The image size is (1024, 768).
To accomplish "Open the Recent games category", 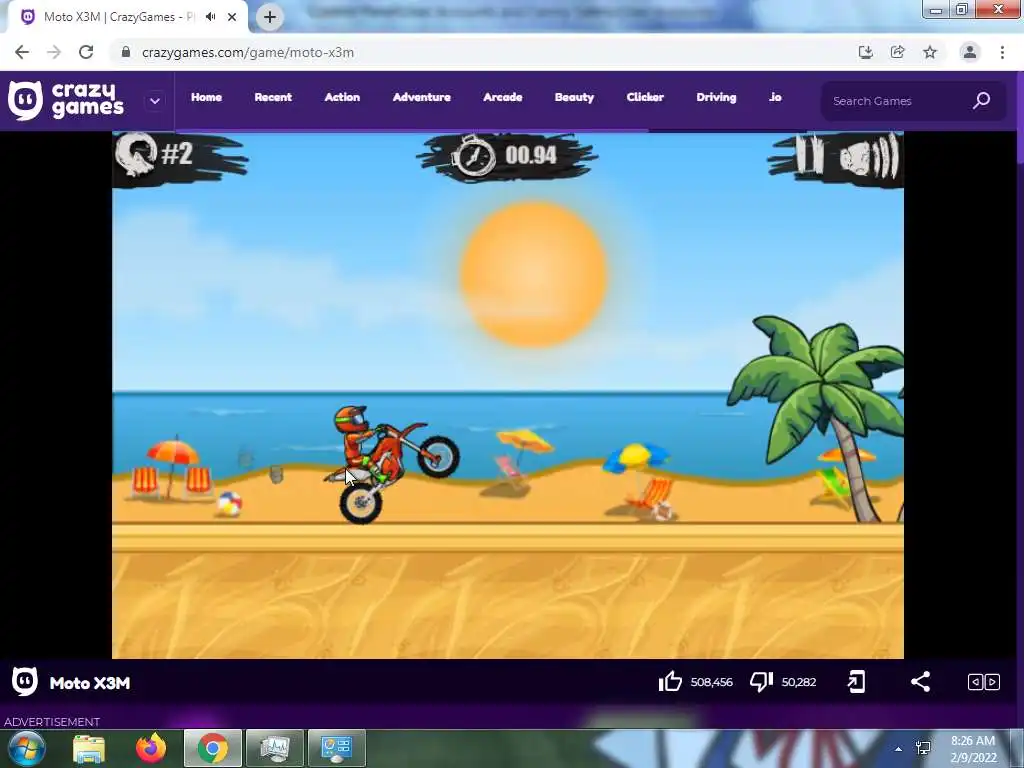I will [x=273, y=97].
